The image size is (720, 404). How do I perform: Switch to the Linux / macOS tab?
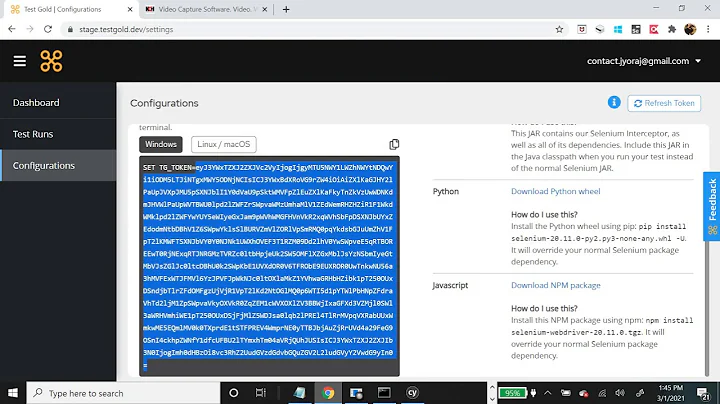[x=224, y=144]
